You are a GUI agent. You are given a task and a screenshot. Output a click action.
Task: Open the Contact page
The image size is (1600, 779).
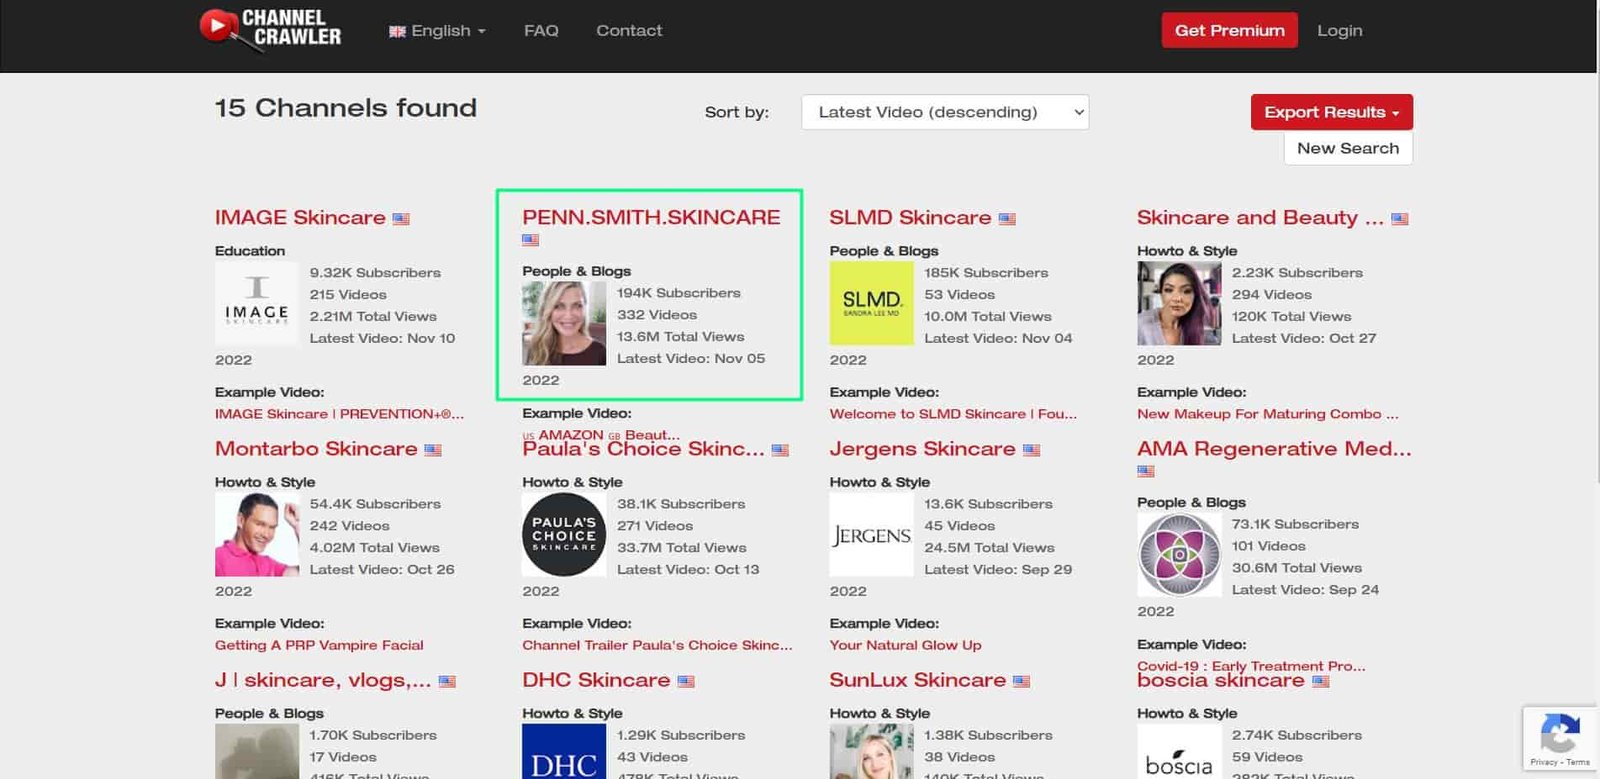tap(629, 31)
